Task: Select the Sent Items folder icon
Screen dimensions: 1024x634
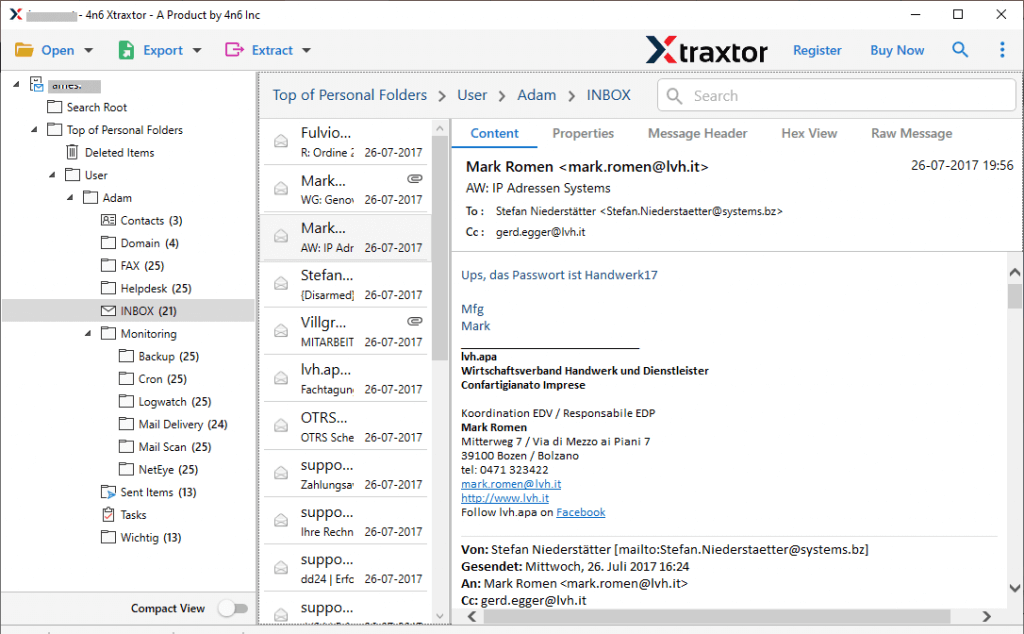Action: coord(108,492)
